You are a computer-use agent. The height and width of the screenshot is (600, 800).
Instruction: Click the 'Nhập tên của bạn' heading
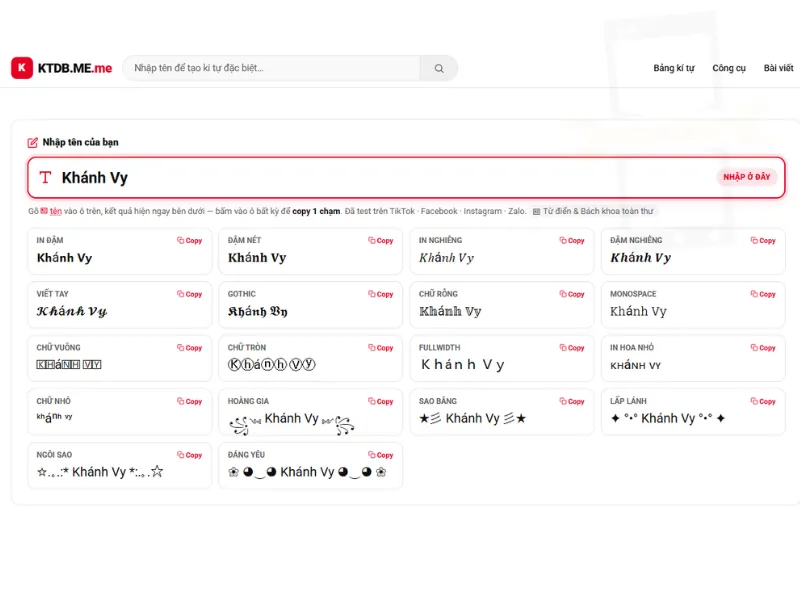click(81, 142)
